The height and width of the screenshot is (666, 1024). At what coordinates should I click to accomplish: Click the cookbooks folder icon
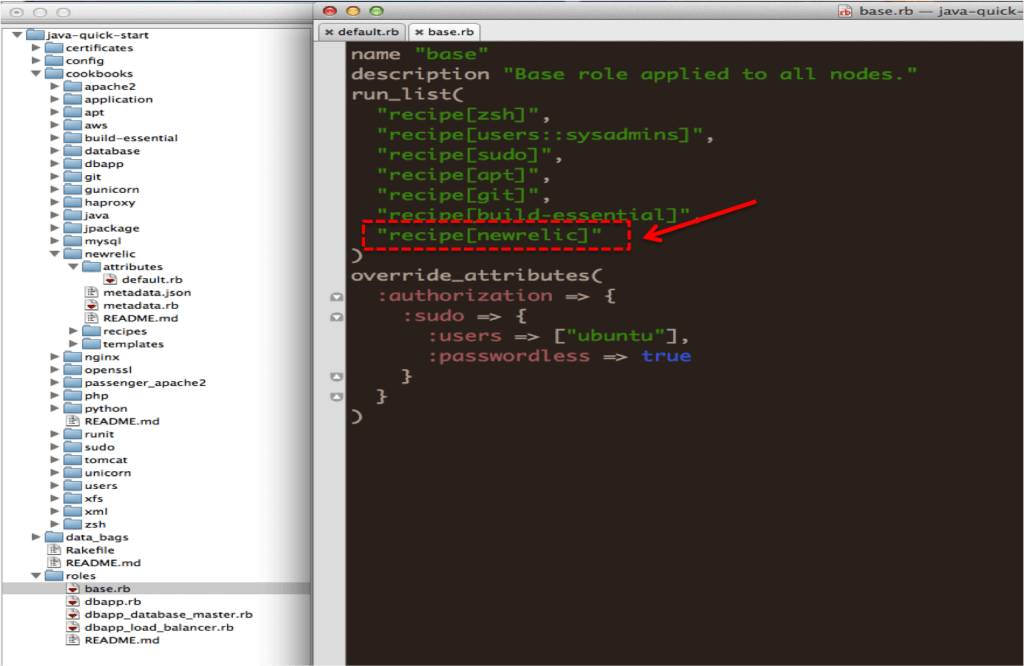coord(55,74)
